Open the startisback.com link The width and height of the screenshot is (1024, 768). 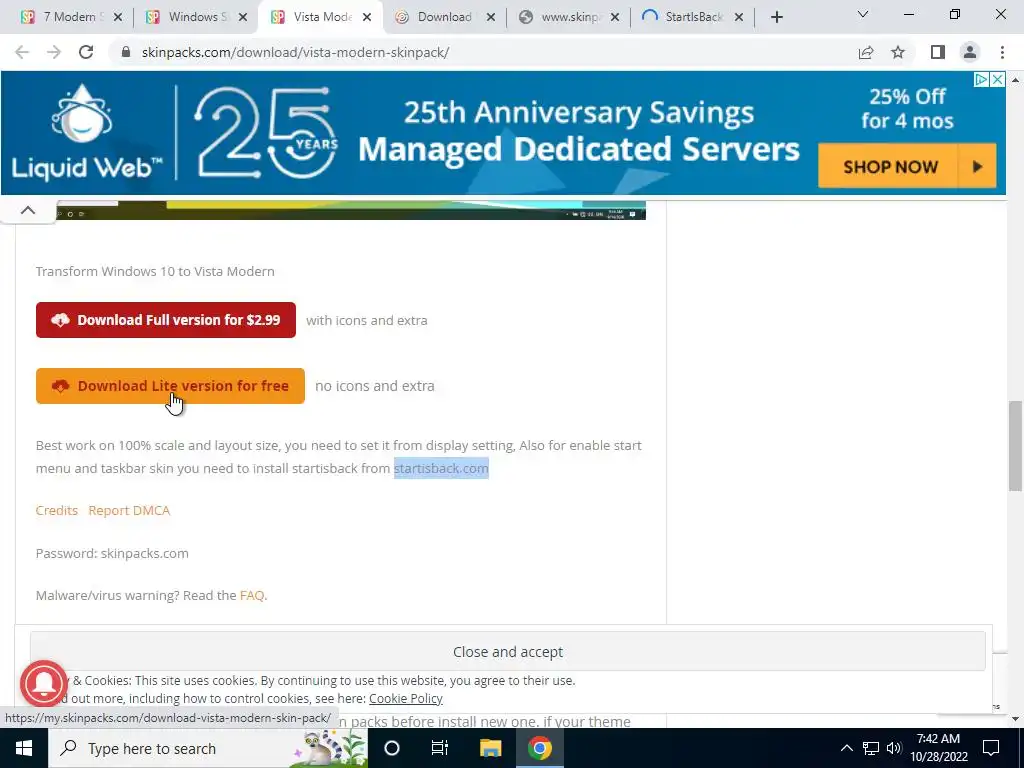click(441, 468)
